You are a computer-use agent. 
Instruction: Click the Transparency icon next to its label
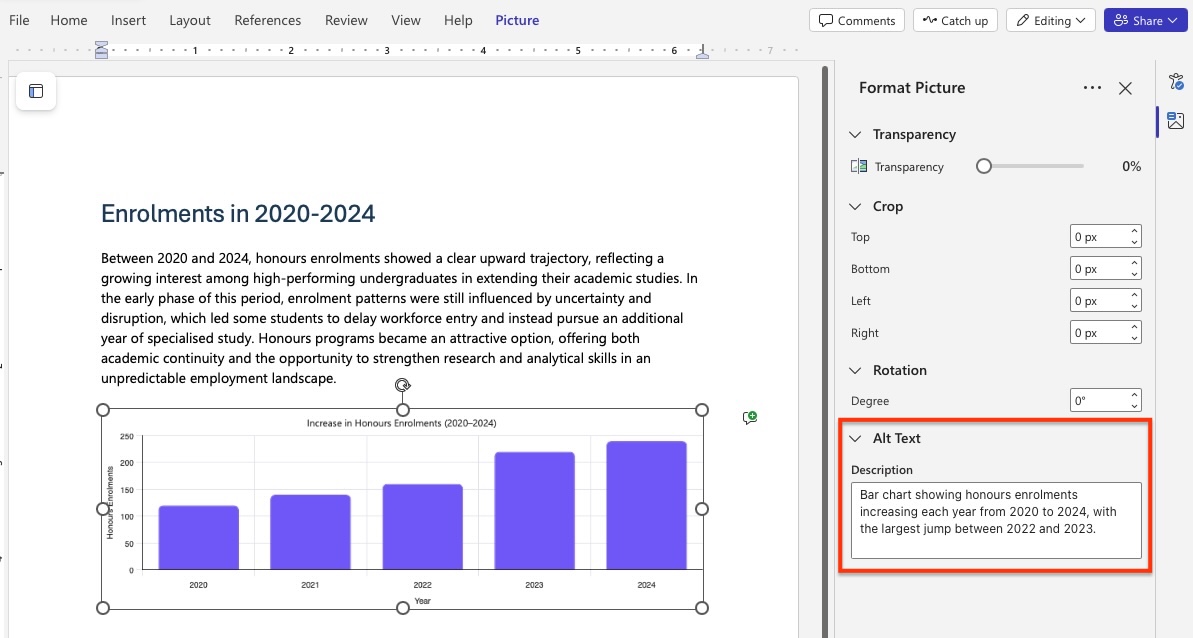(859, 166)
